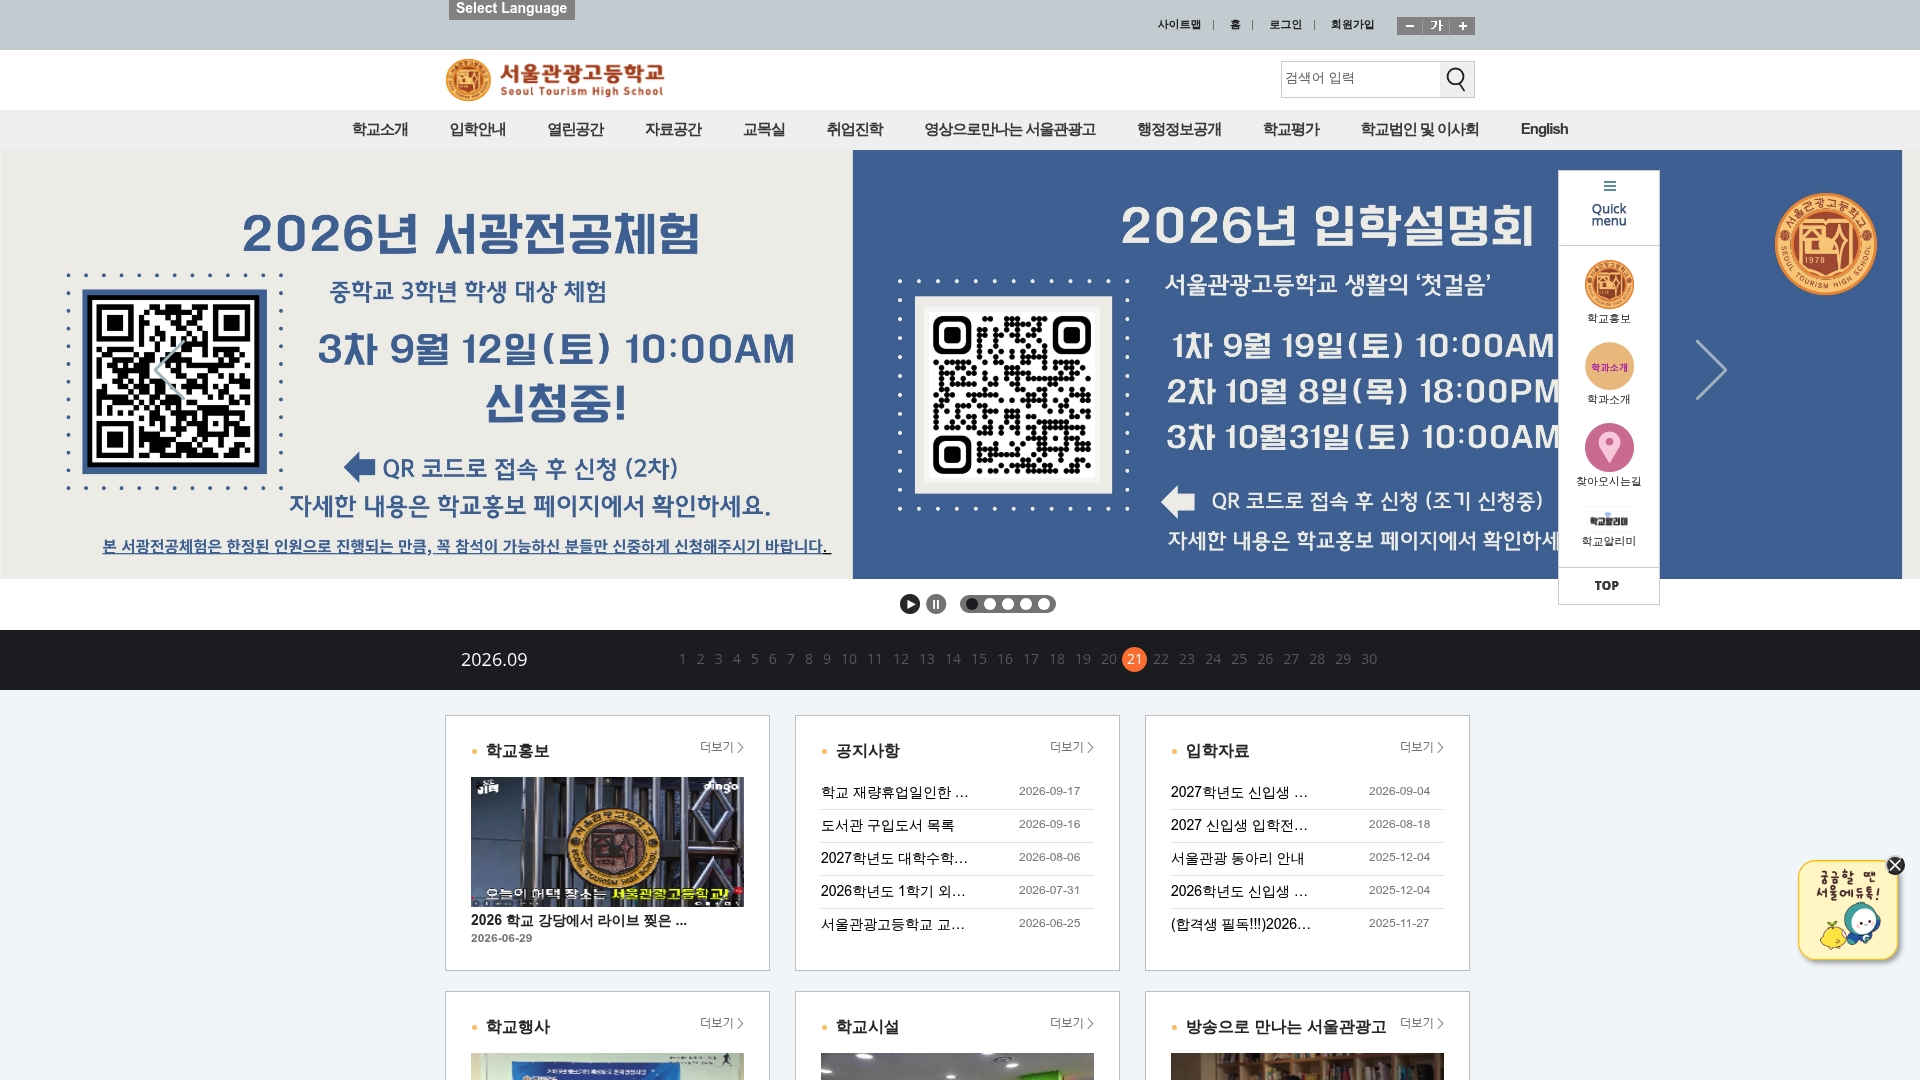Open the Select Language dropdown

511,9
